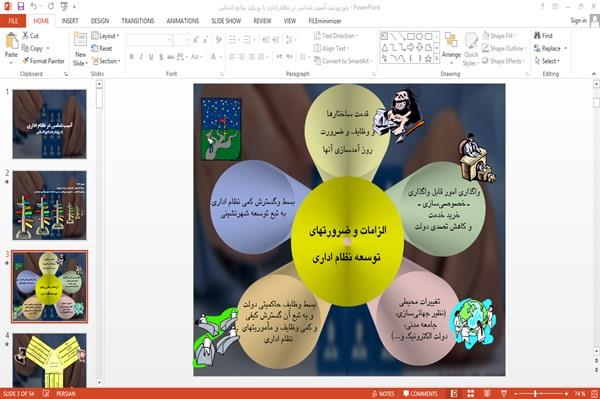
Task: Open the Layout dropdown
Action: tap(105, 36)
